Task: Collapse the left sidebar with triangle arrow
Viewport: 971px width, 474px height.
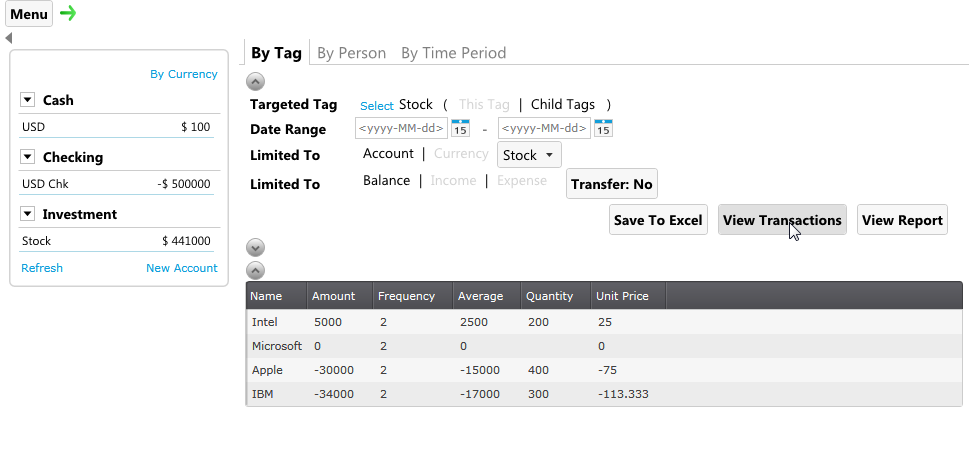Action: (x=9, y=38)
